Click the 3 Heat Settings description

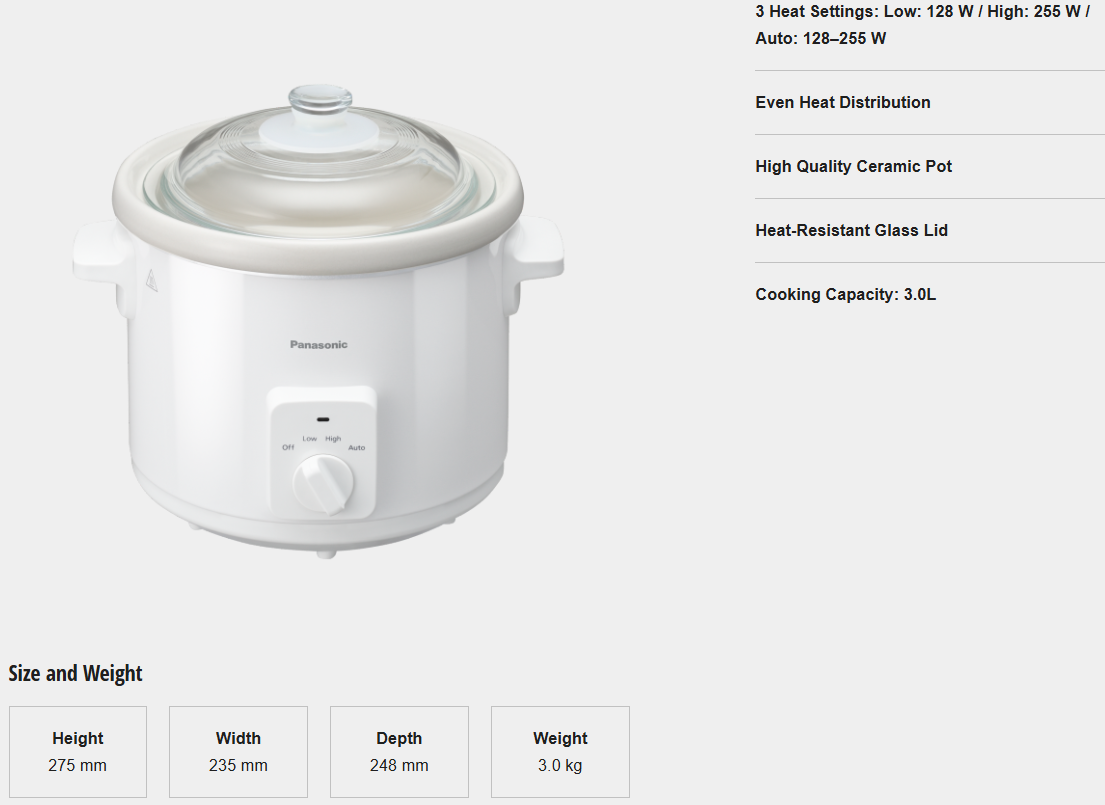pyautogui.click(x=922, y=25)
